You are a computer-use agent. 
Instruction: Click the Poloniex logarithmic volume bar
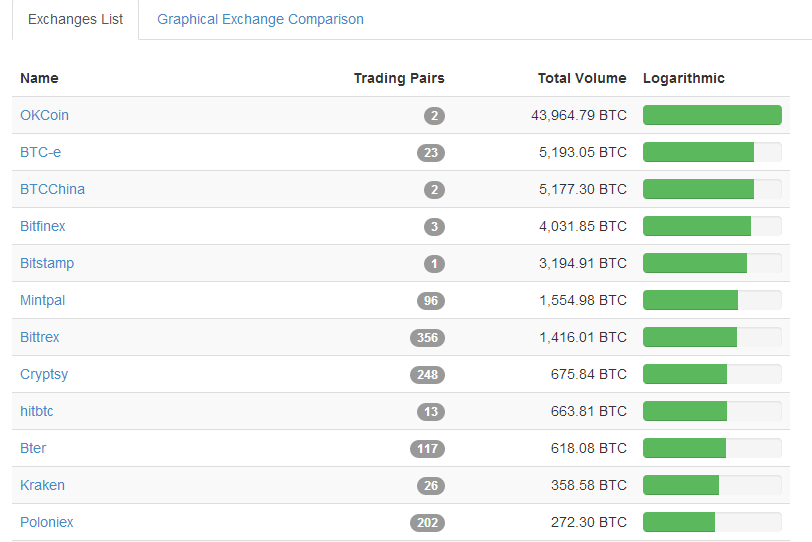click(712, 522)
